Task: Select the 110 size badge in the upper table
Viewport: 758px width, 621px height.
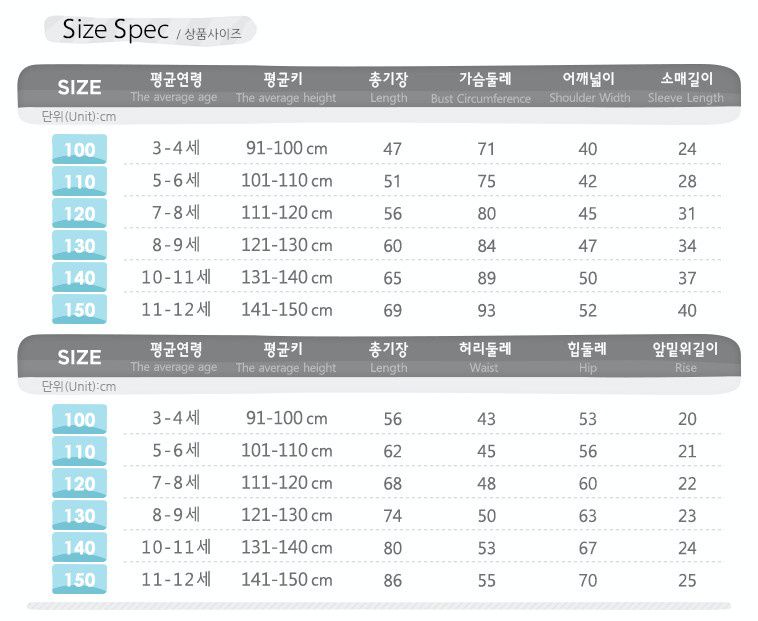Action: (79, 182)
